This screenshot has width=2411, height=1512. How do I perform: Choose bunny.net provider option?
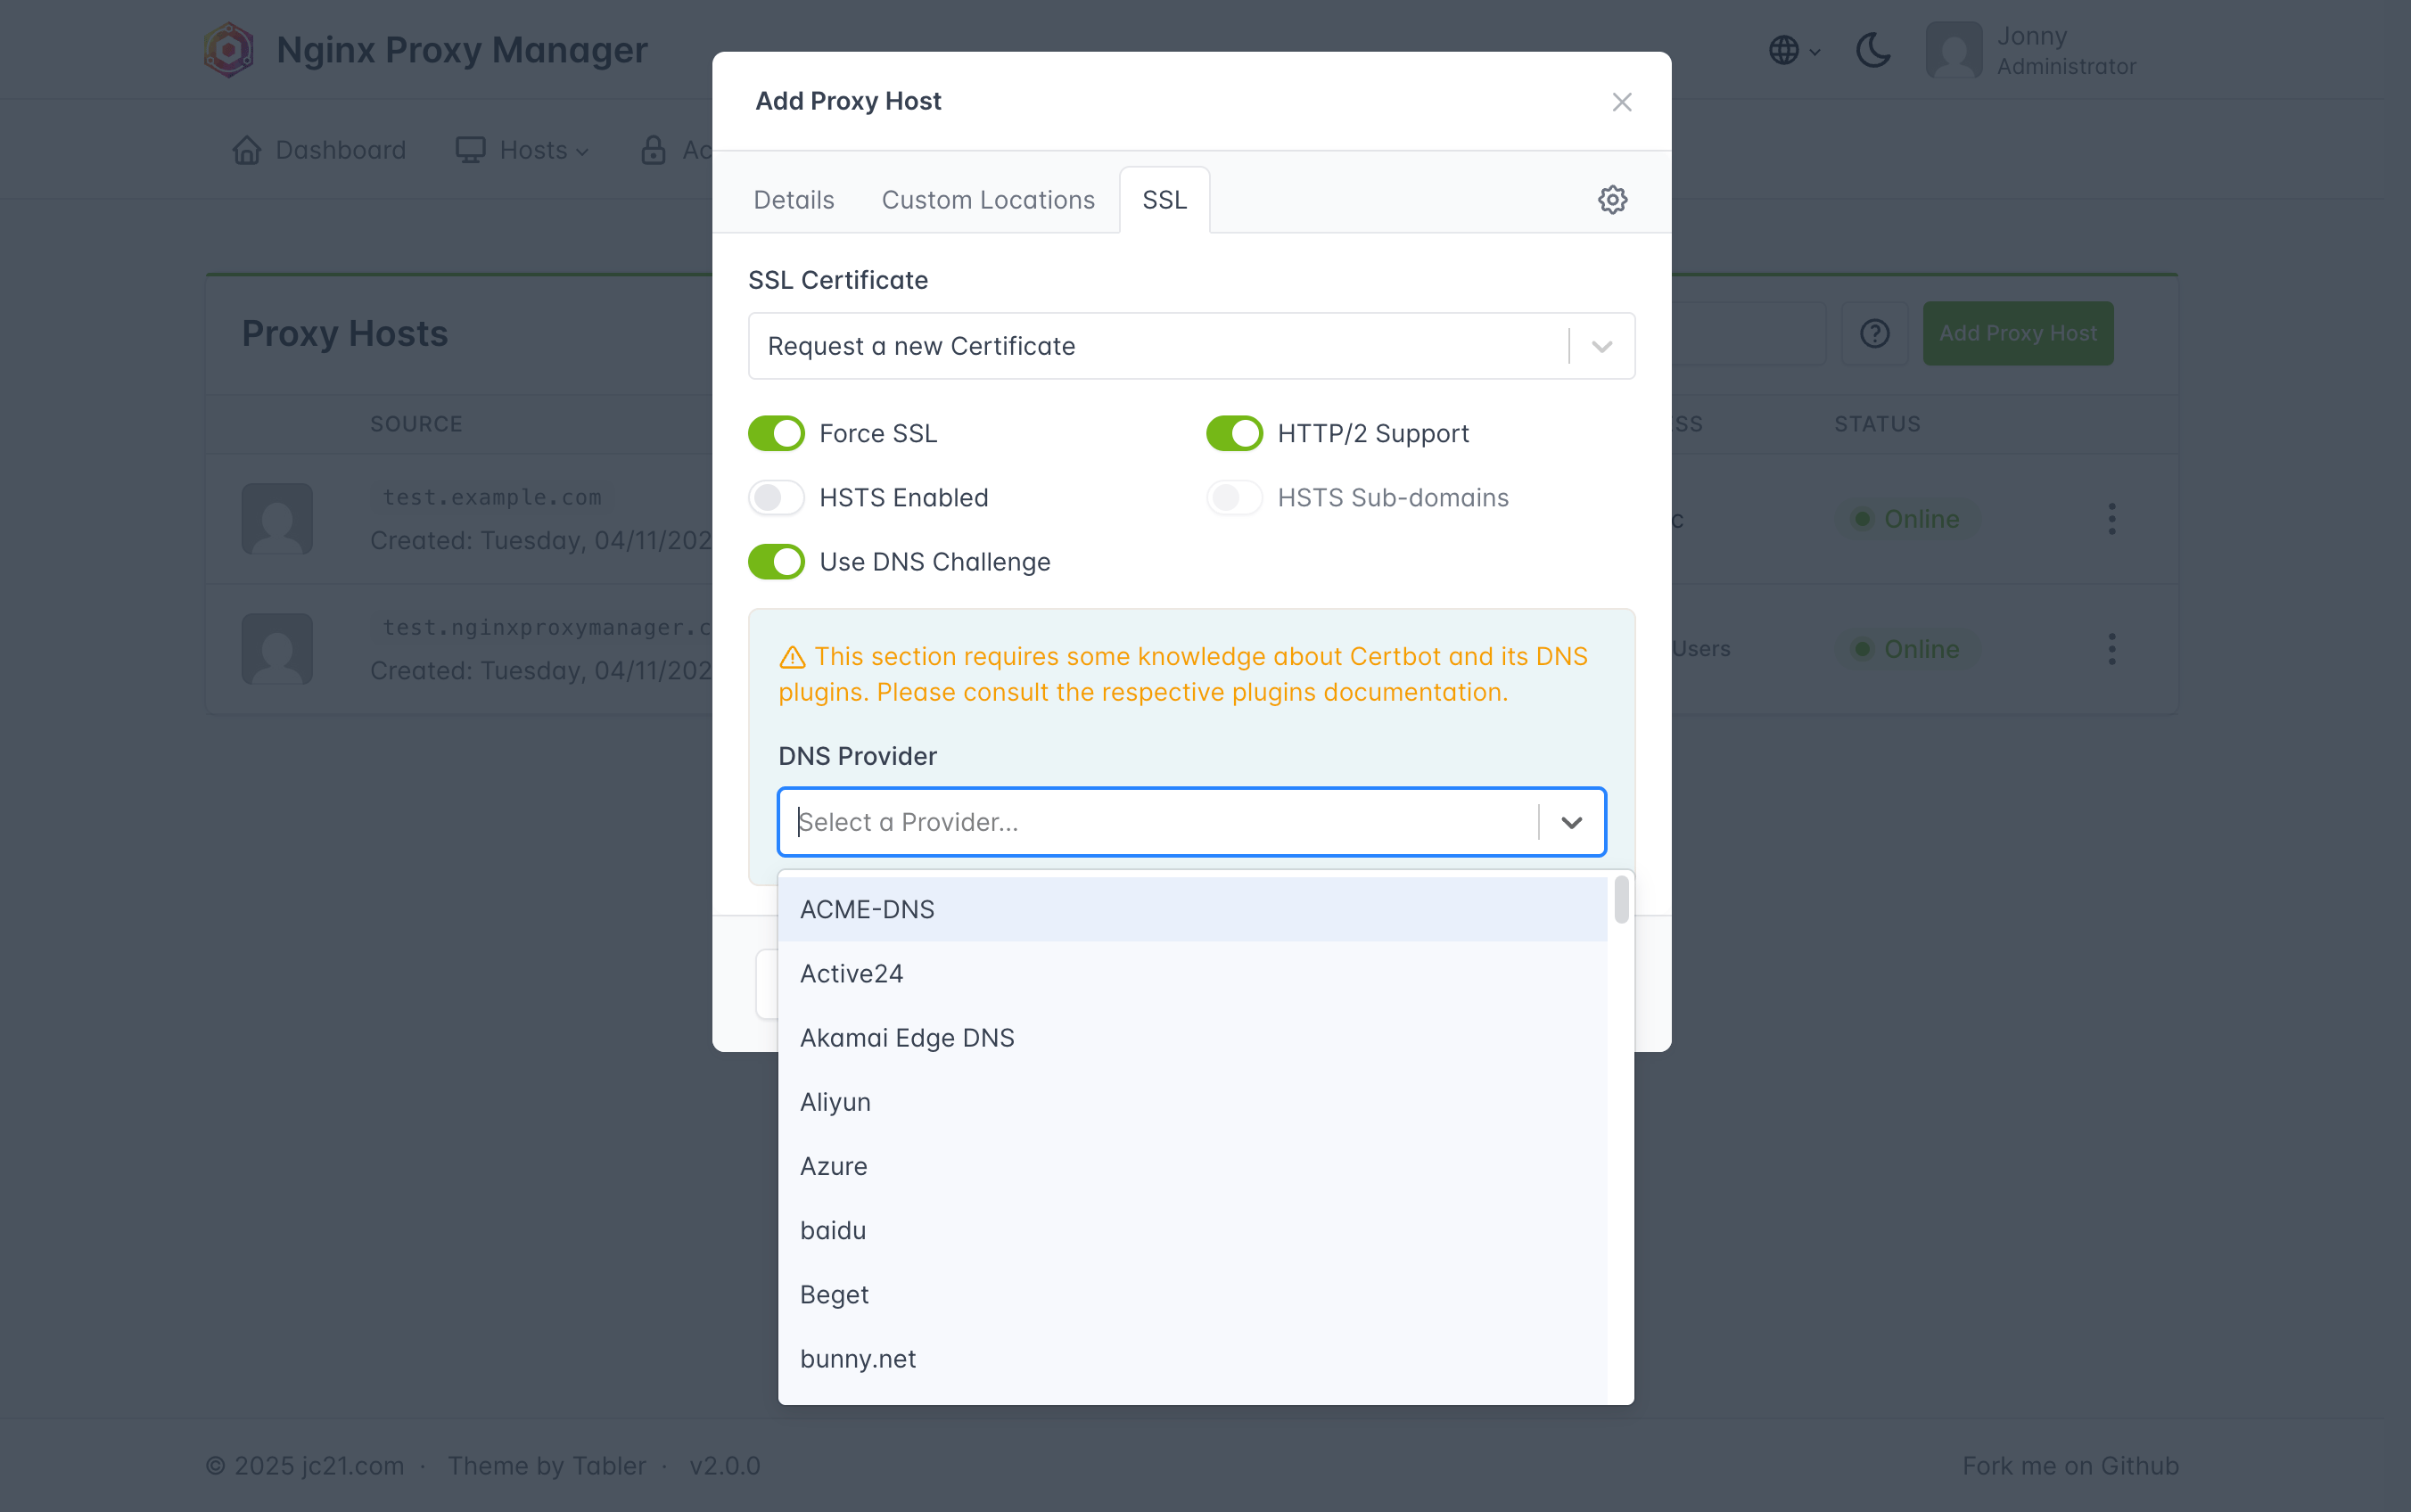point(857,1359)
